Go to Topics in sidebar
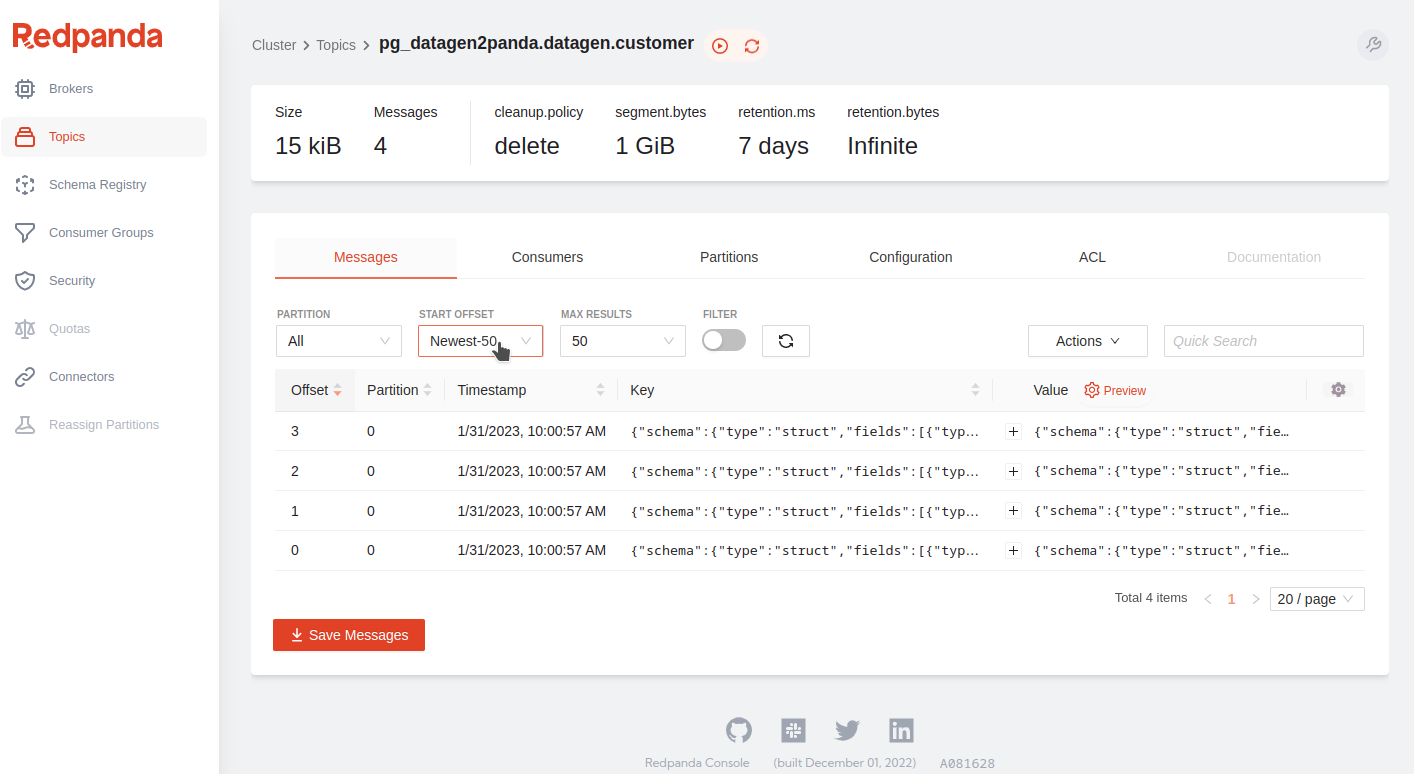Screen dimensions: 1414x774 [104, 137]
